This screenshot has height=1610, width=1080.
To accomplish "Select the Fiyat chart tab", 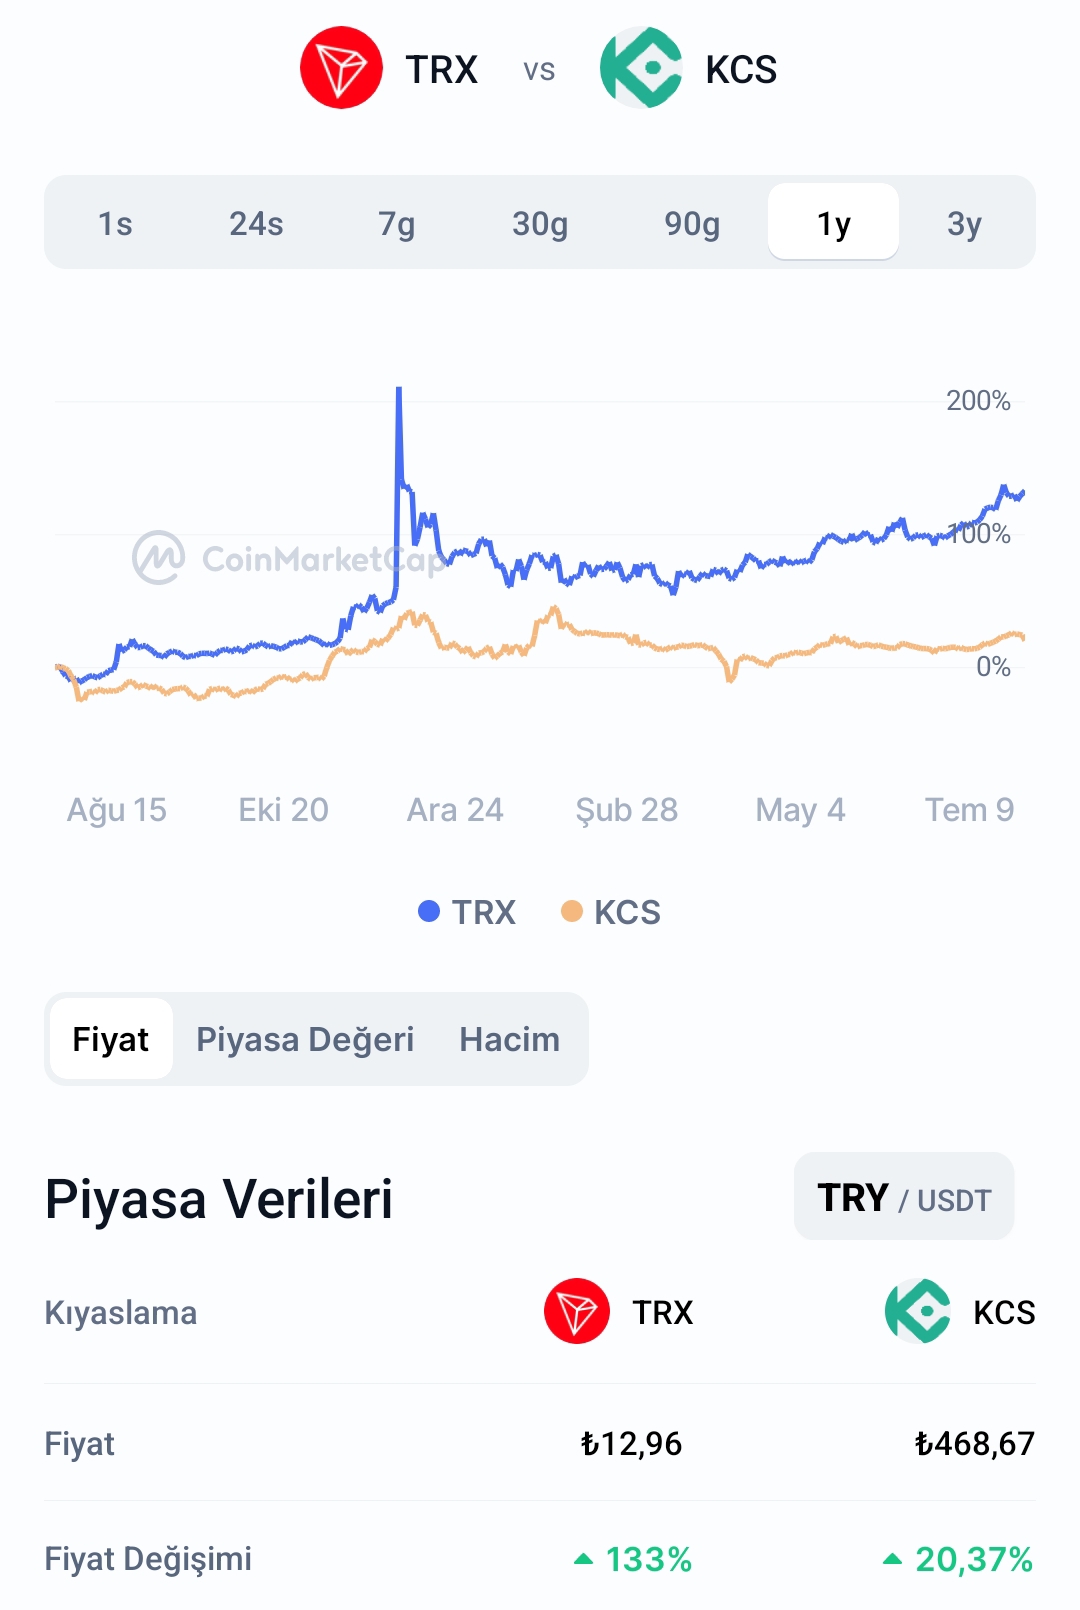I will click(111, 1039).
